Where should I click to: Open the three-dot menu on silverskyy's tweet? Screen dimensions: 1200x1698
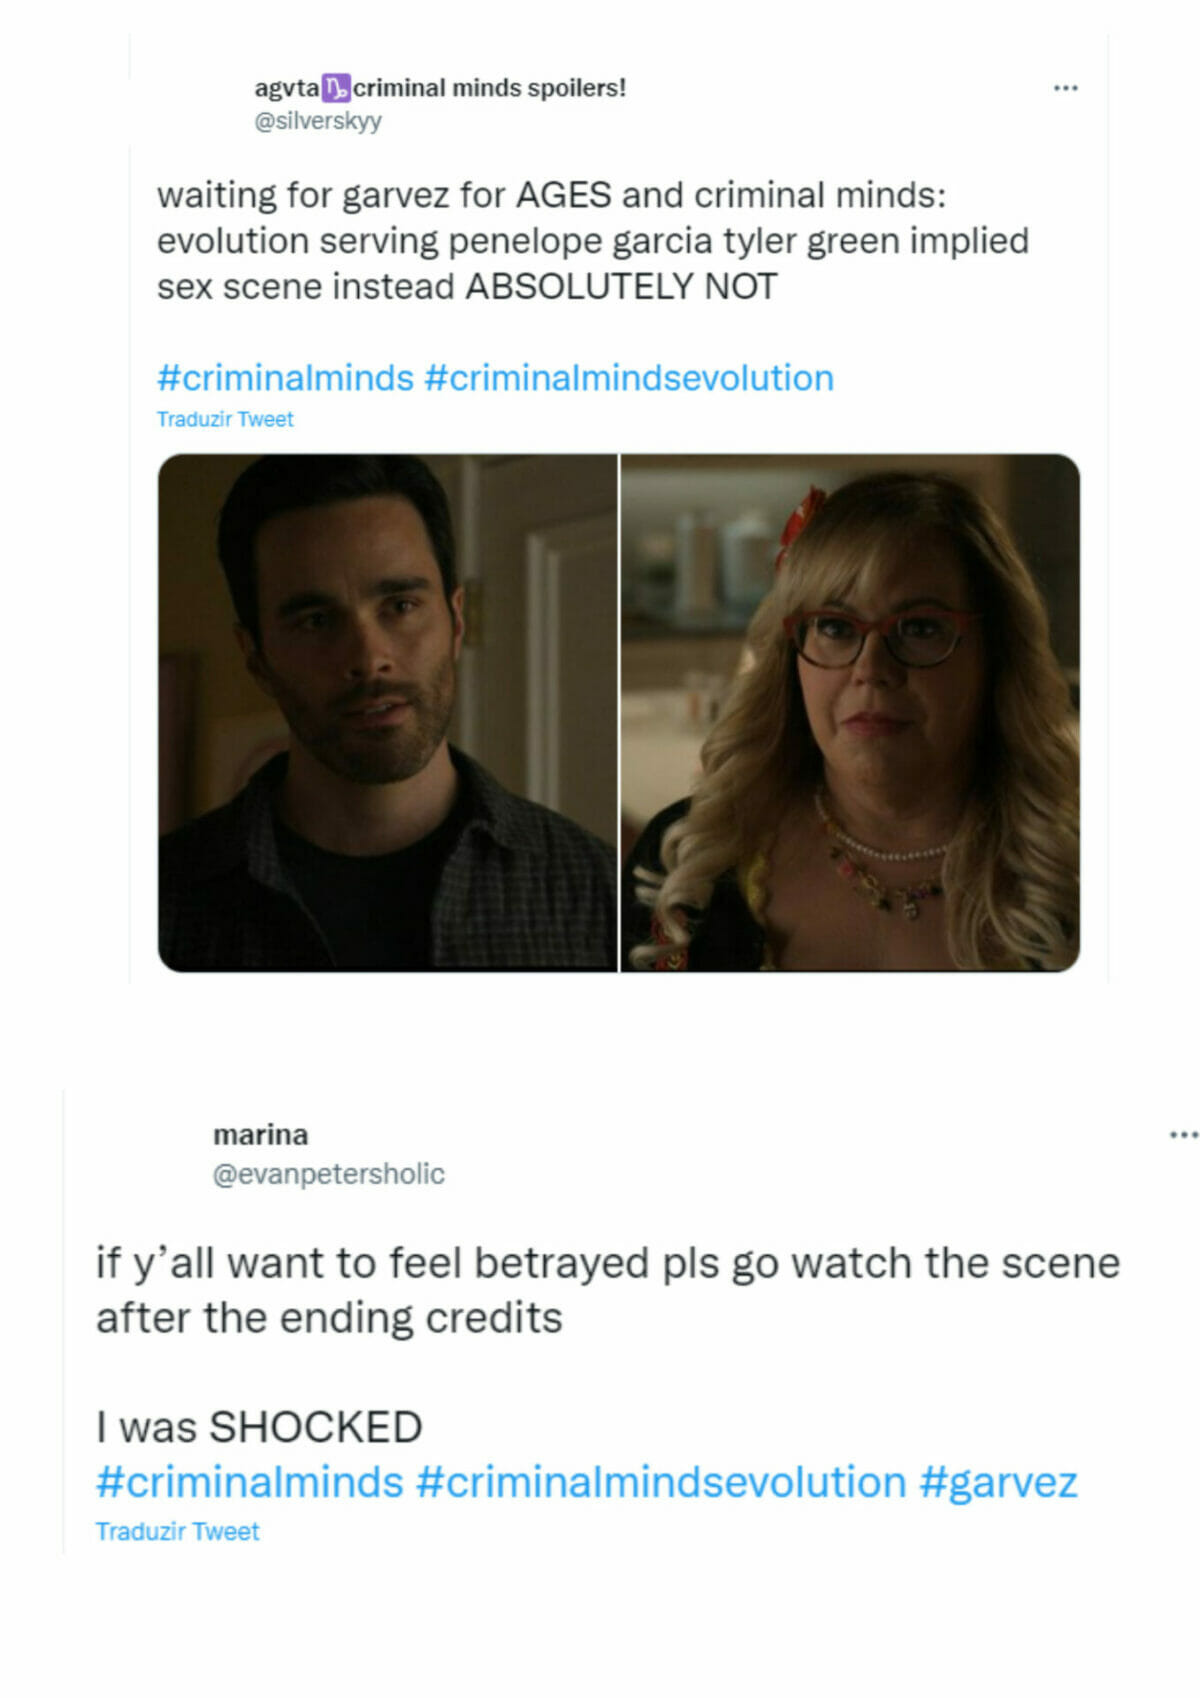(1065, 88)
